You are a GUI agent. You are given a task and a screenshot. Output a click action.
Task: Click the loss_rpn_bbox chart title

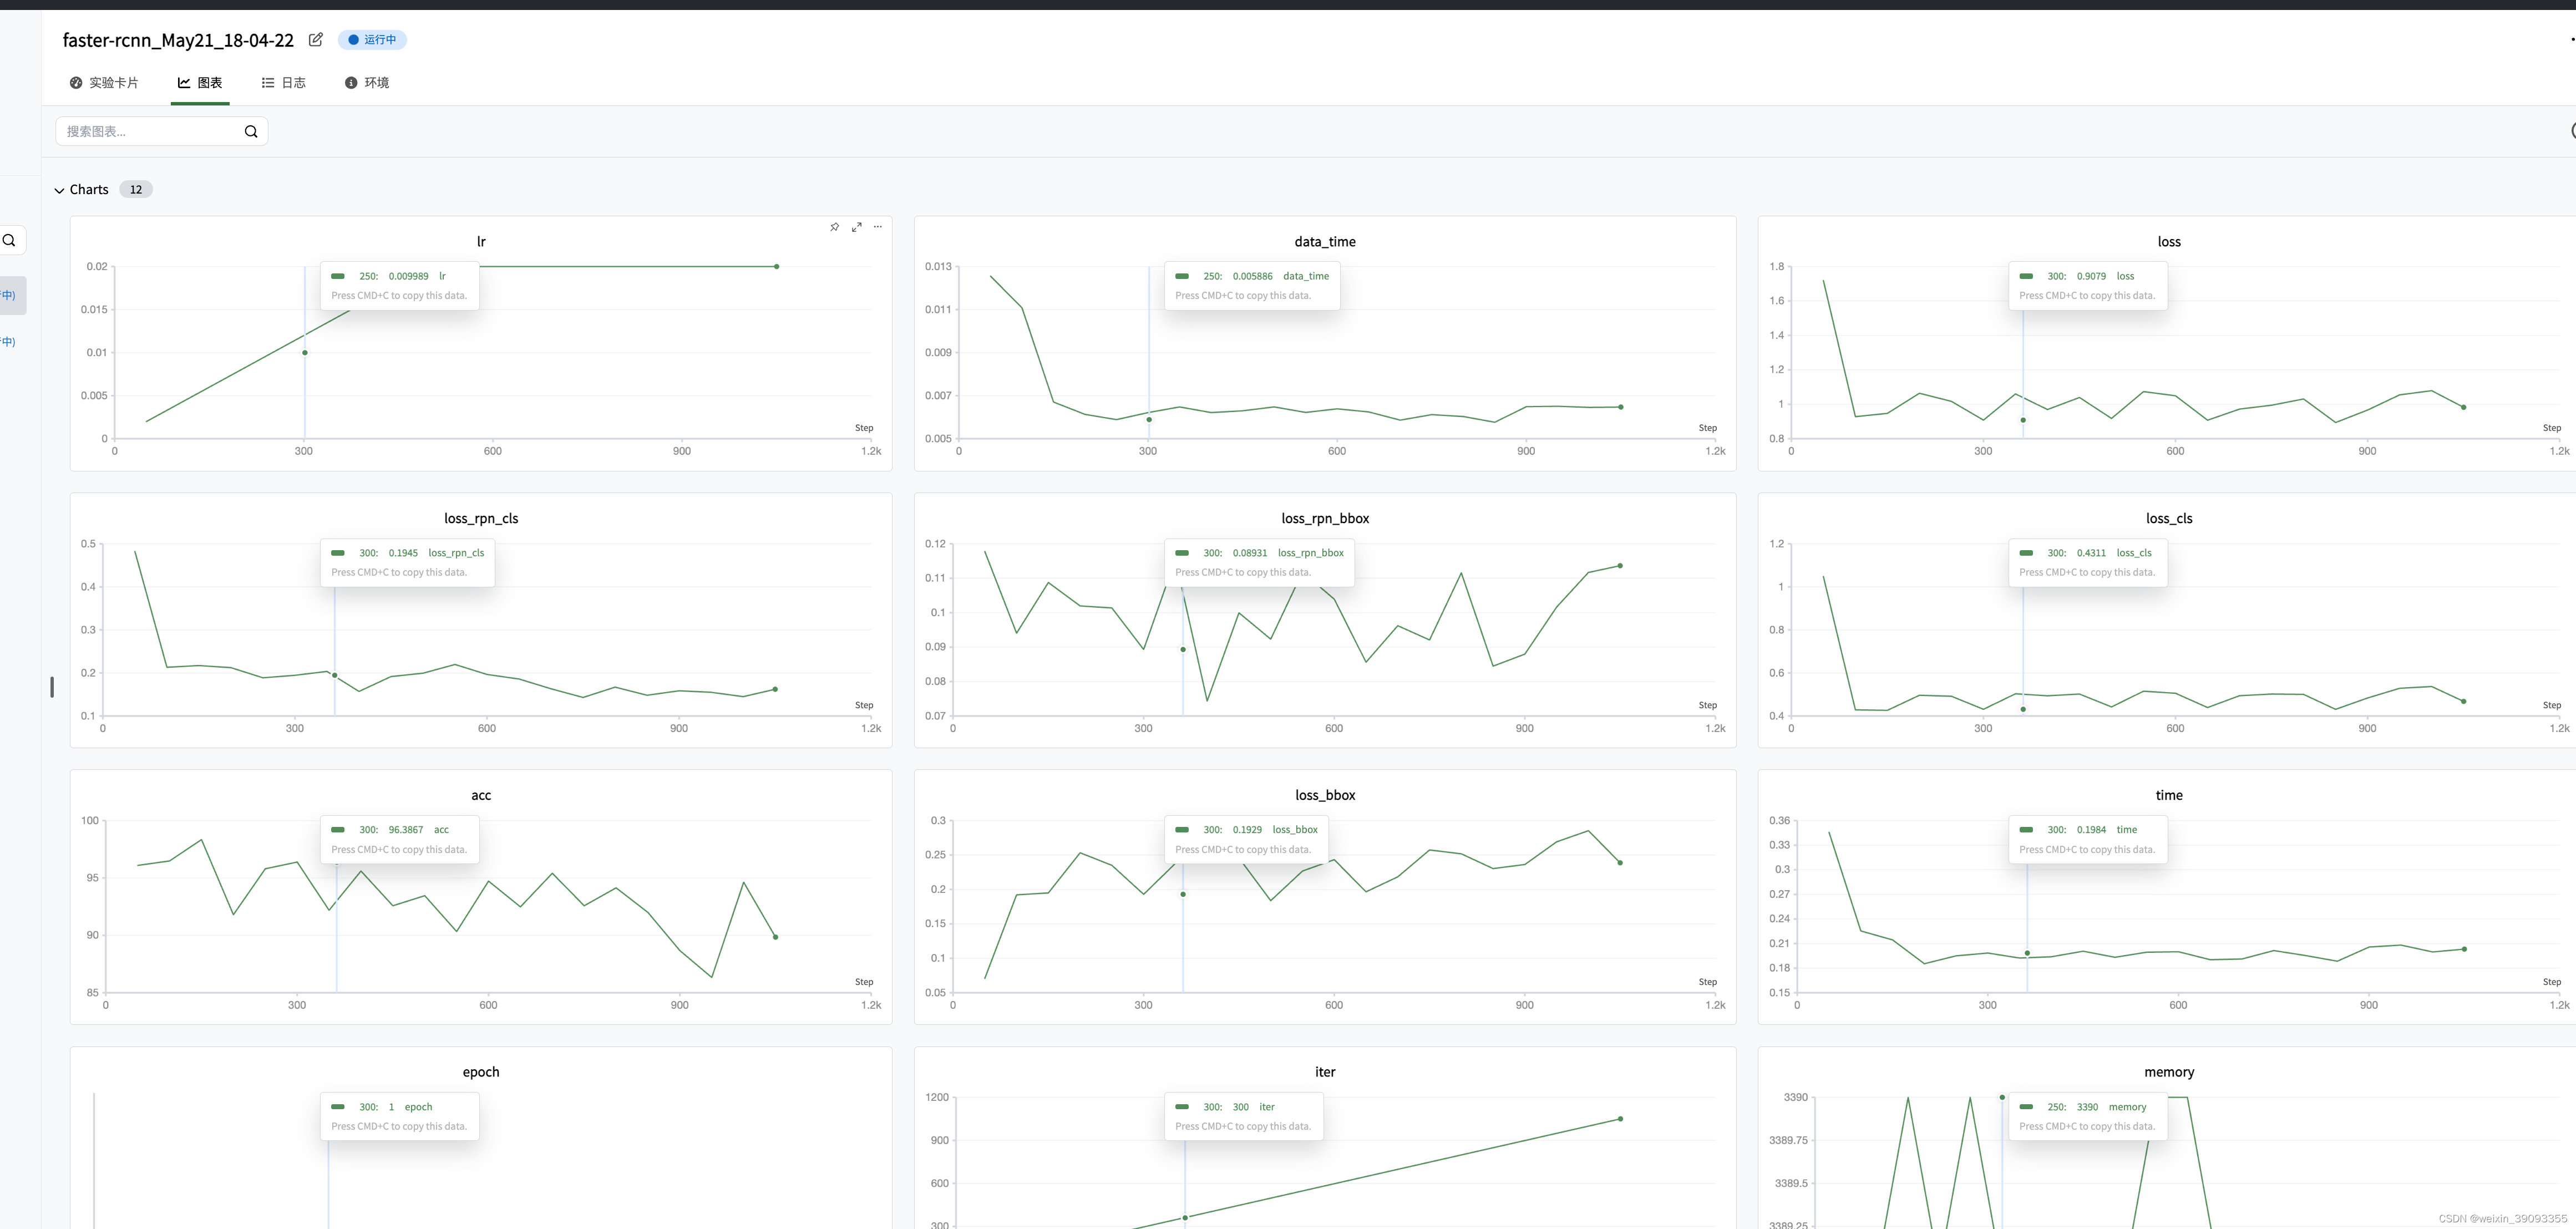click(x=1325, y=518)
